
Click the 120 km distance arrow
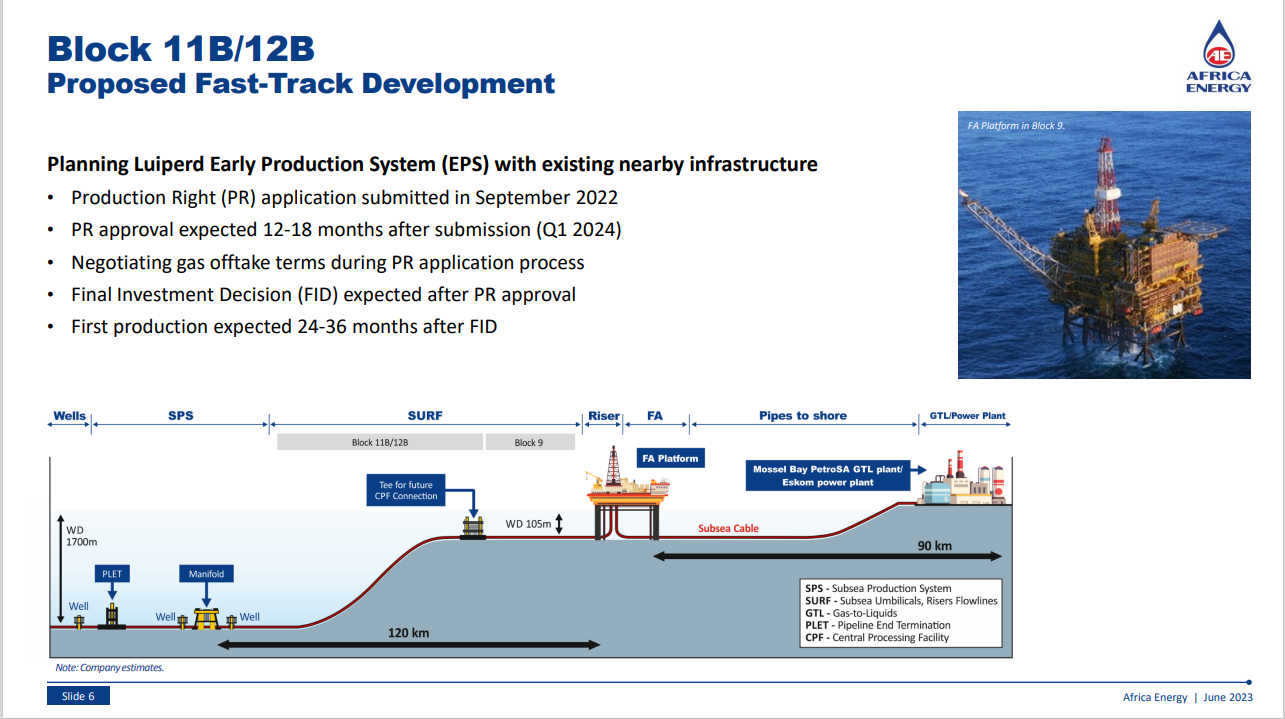(408, 645)
